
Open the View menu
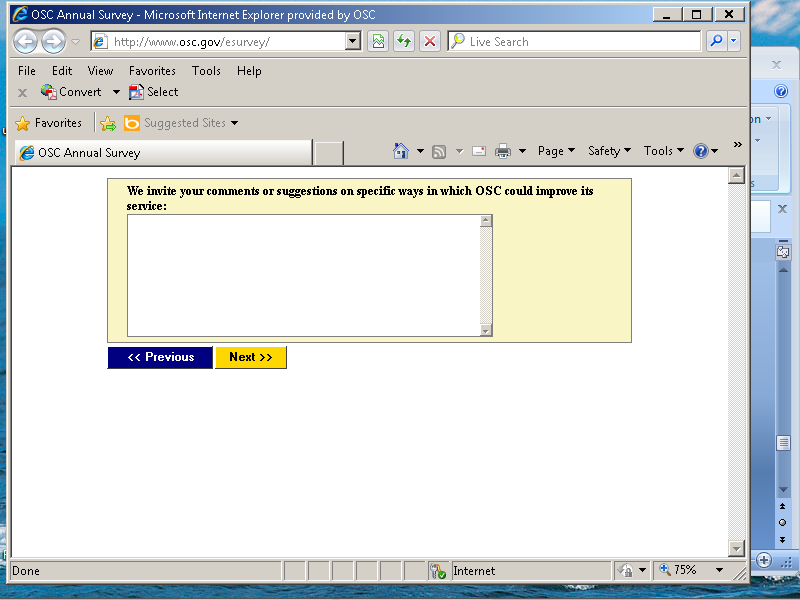(100, 71)
